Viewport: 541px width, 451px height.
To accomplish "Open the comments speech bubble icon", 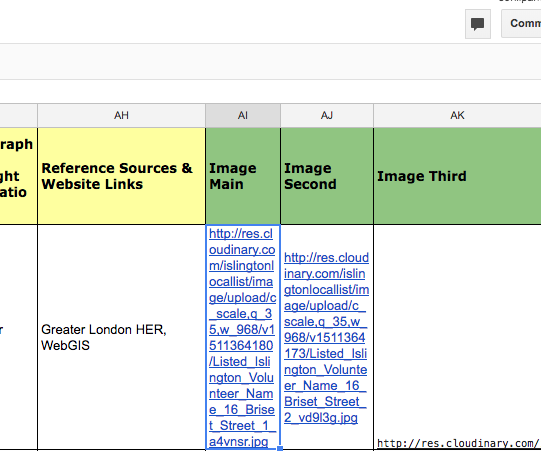I will point(478,24).
